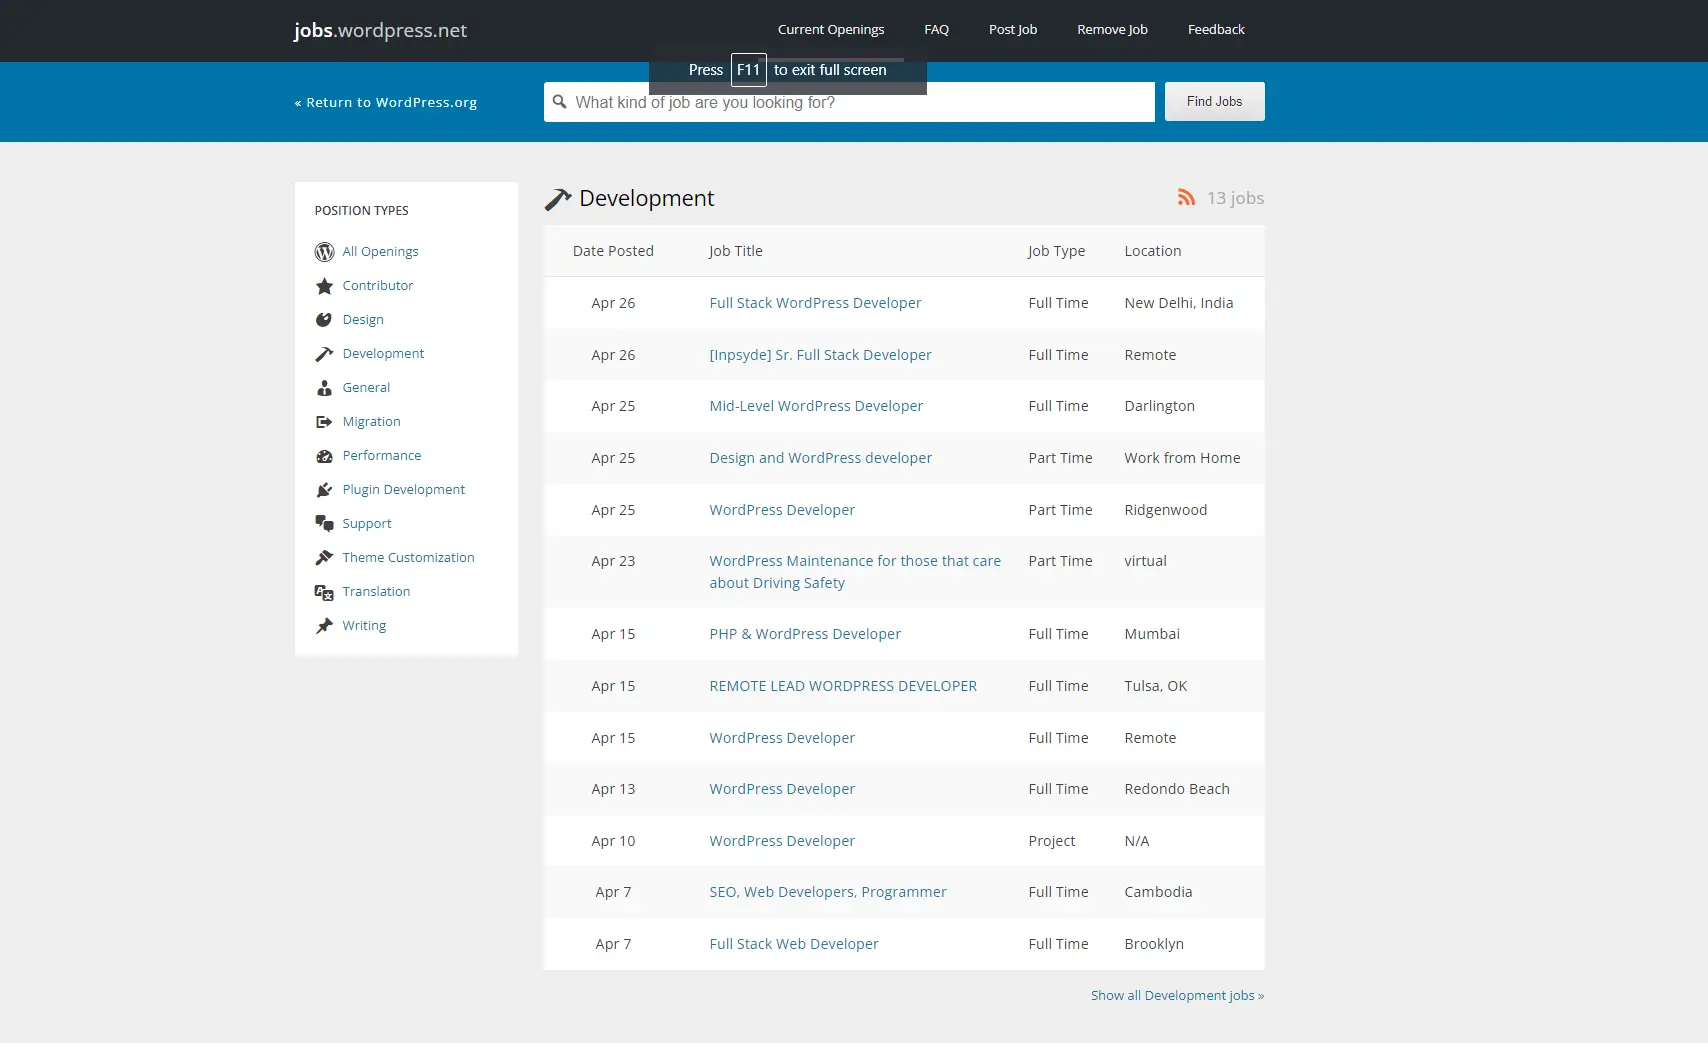Screen dimensions: 1708x1043
Task: Select All Openings position type
Action: [x=380, y=252]
